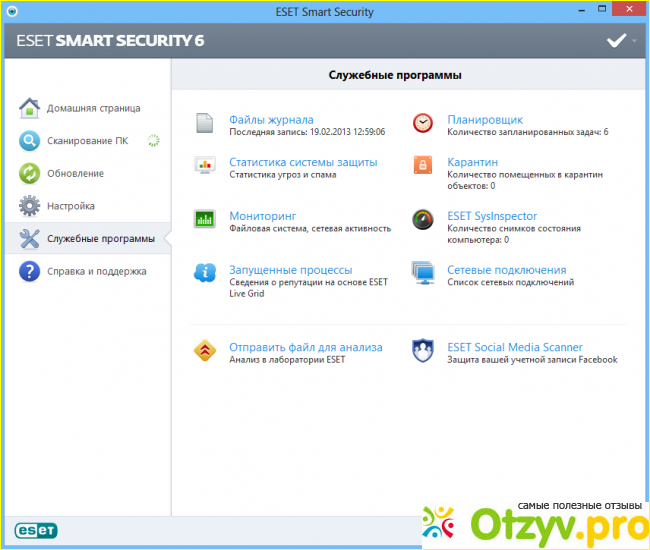Open the Файлы журнала link
The width and height of the screenshot is (650, 550).
click(x=271, y=120)
